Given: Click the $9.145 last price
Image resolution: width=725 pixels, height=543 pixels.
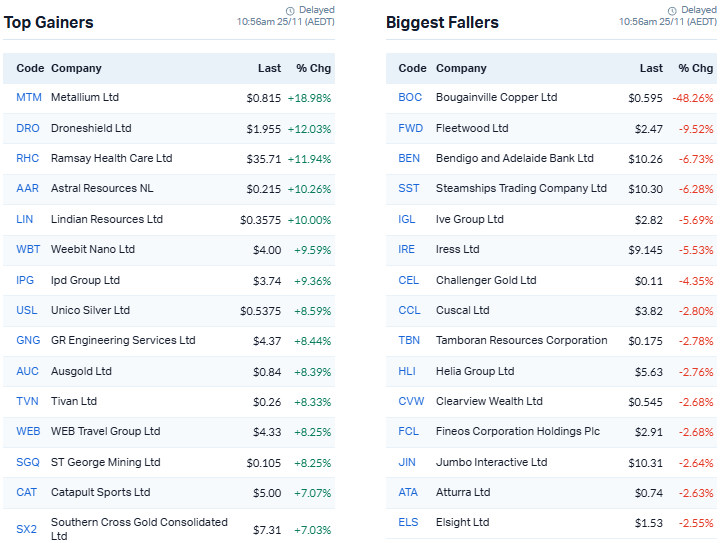Looking at the screenshot, I should tap(645, 250).
